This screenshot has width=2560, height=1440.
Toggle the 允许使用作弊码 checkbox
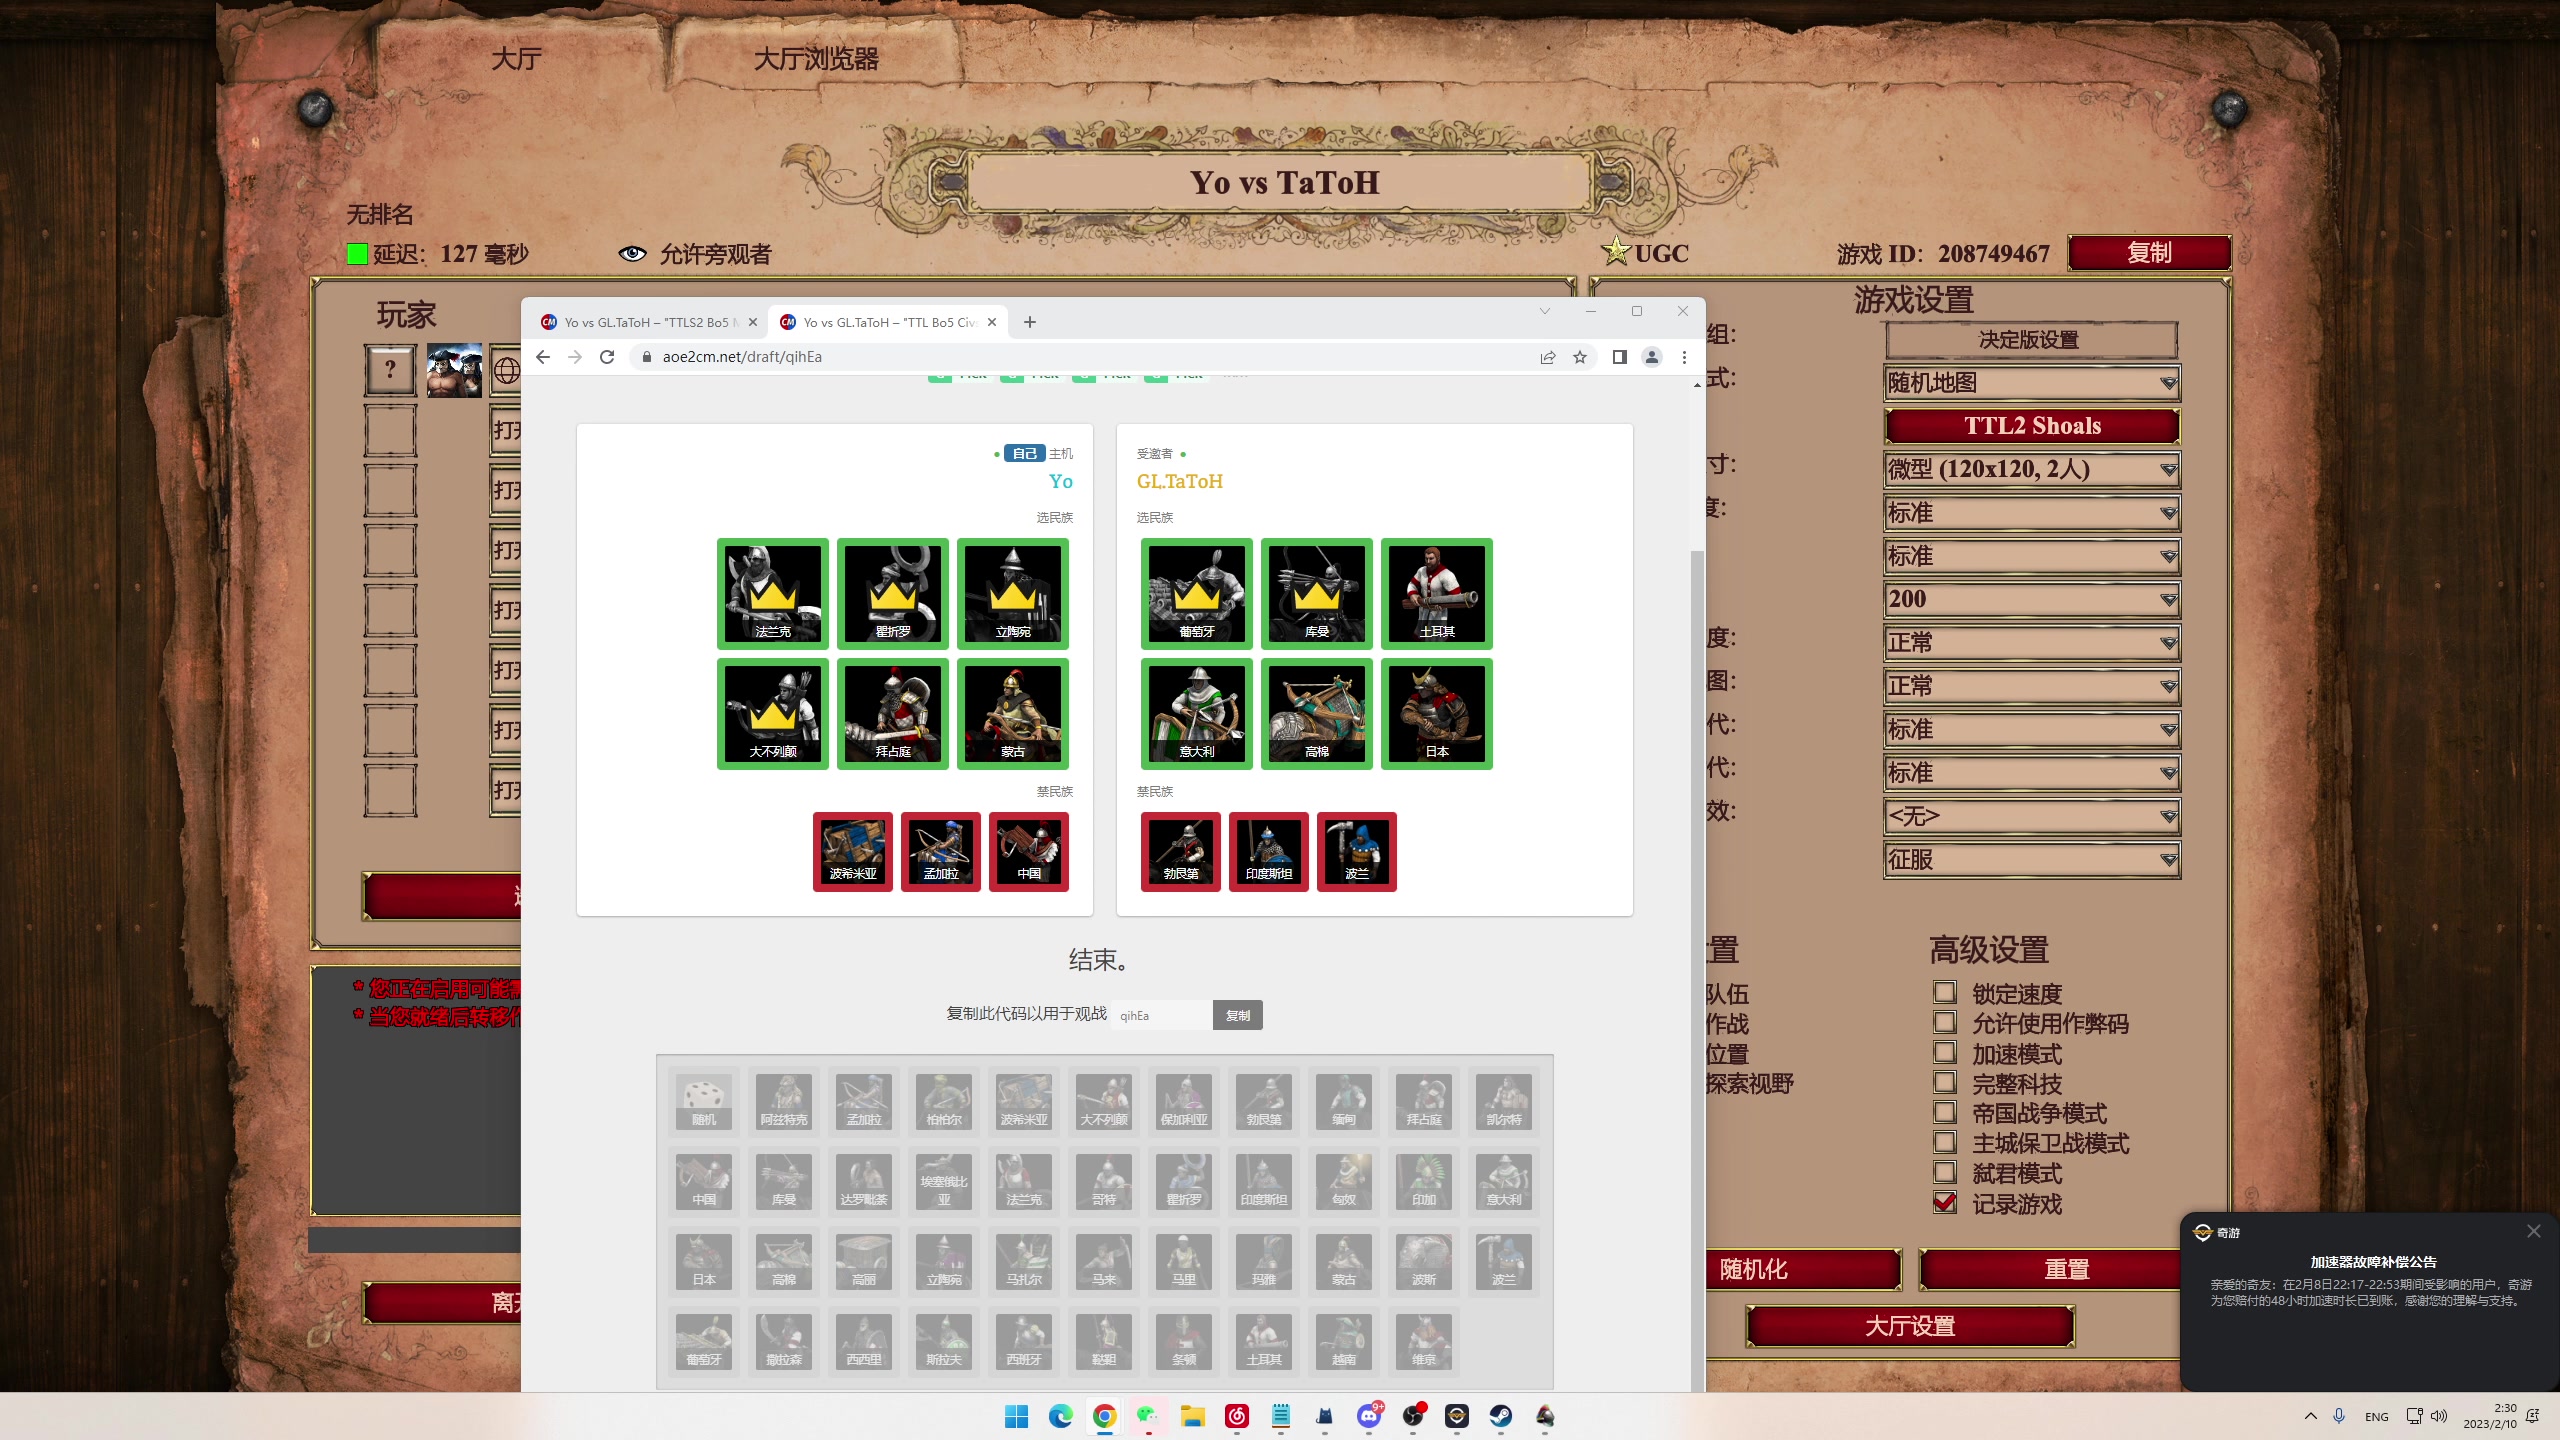click(x=1945, y=1023)
